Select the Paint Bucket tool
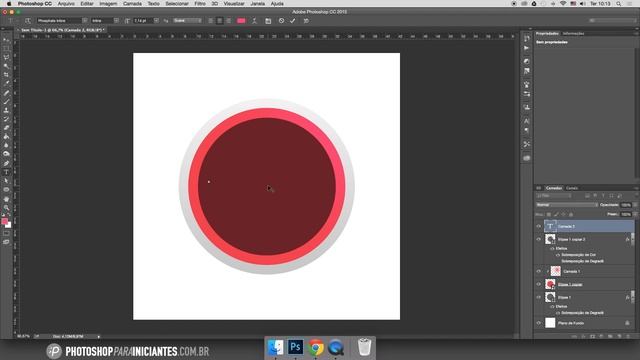This screenshot has width=640, height=360. click(6, 136)
